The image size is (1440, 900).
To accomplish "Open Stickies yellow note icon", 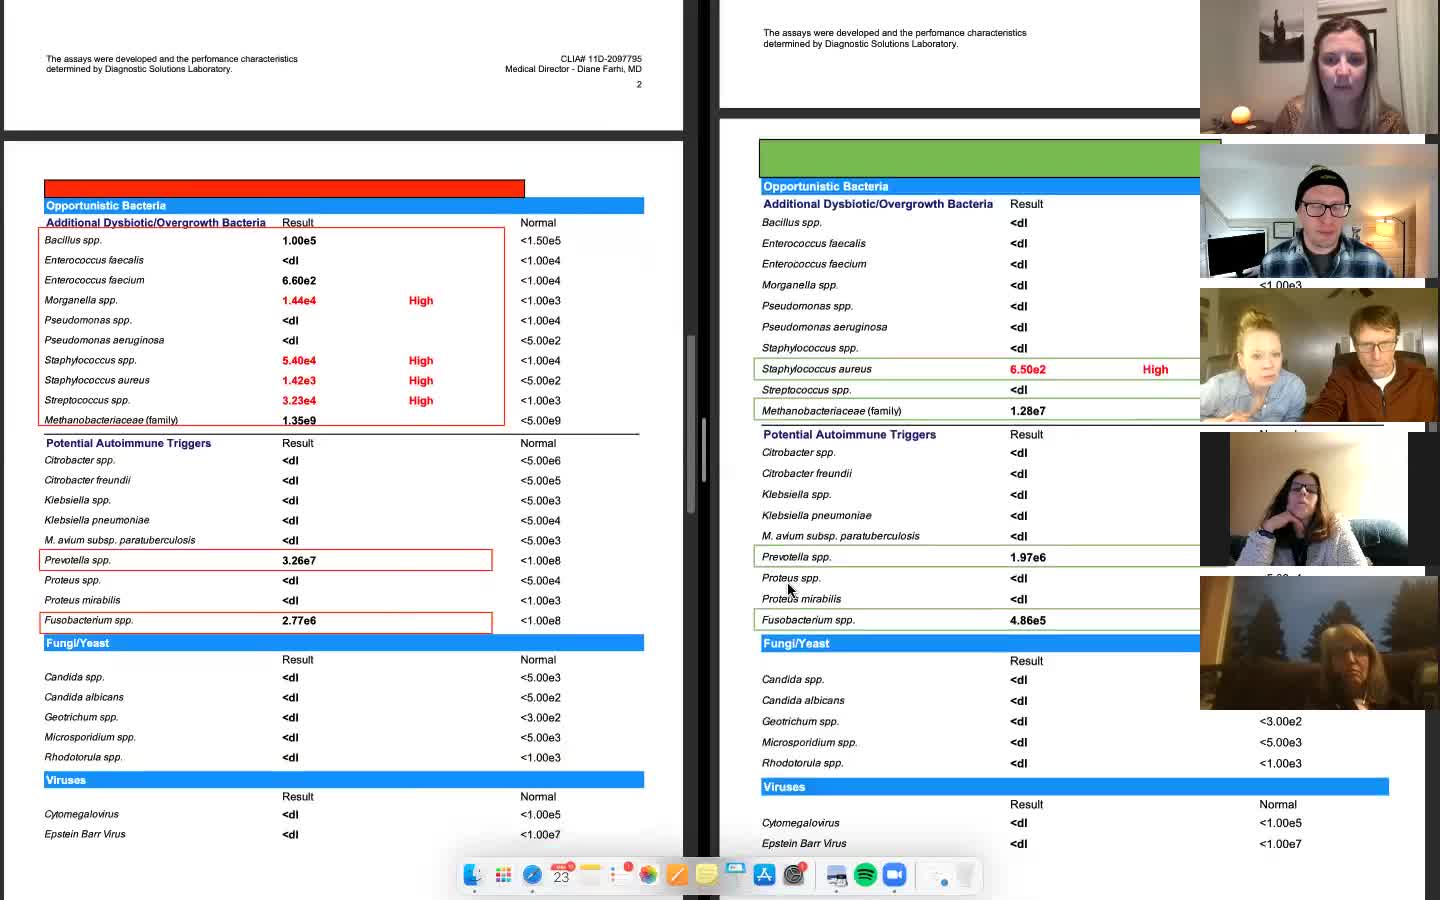I will [x=706, y=875].
